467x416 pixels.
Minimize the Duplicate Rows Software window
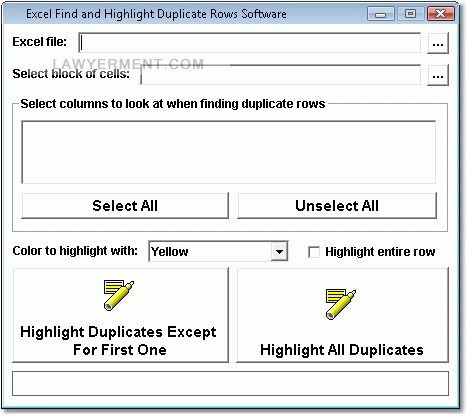tap(380, 14)
